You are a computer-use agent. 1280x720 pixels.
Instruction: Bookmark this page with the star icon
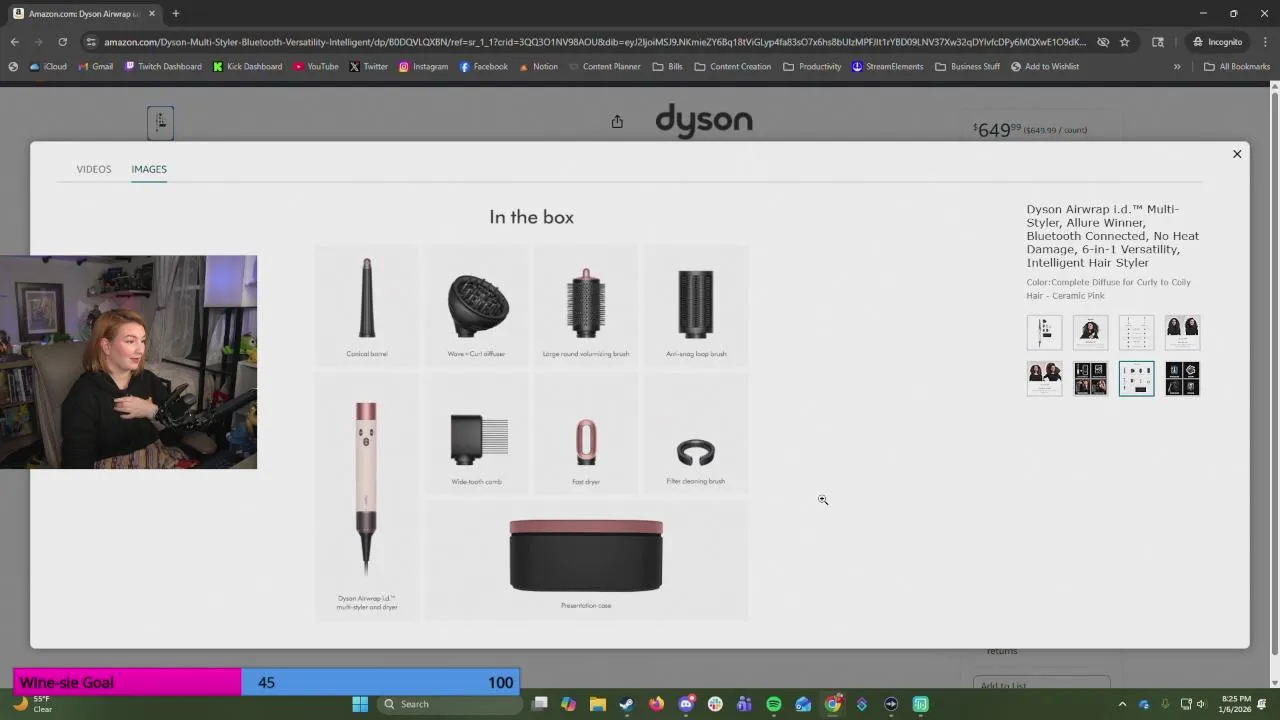[1125, 42]
